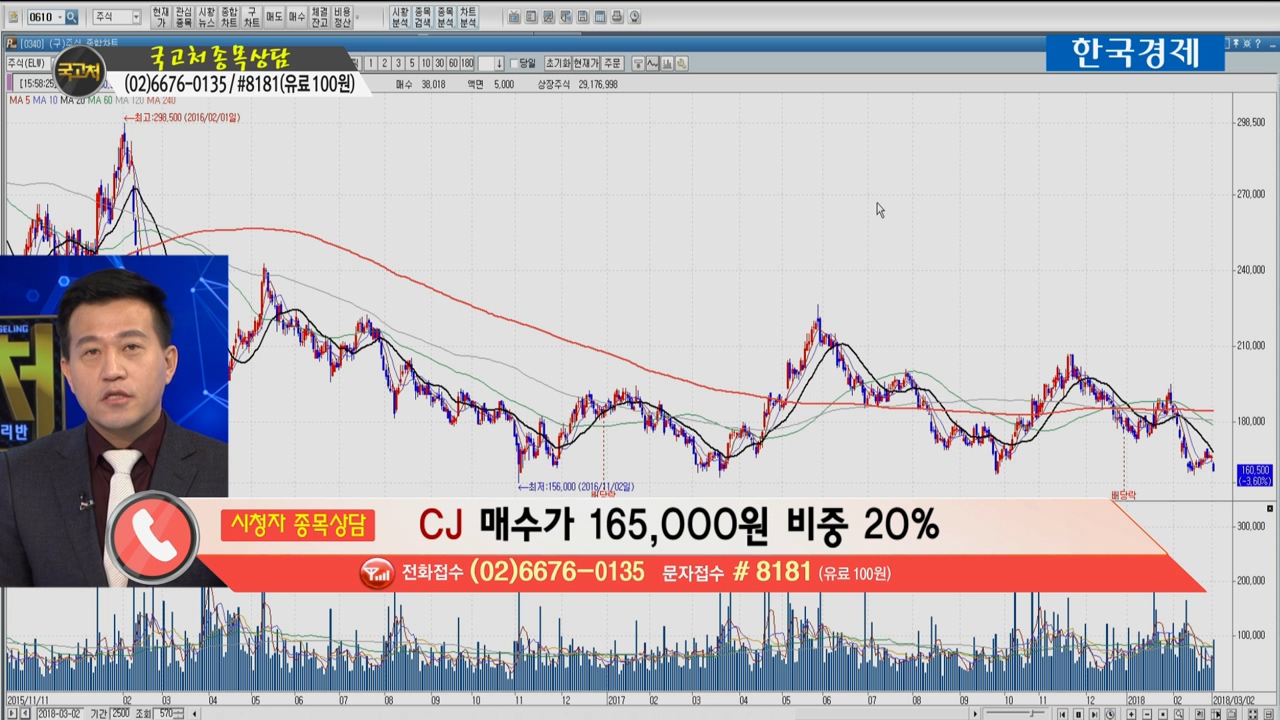Open chart settings wrench icon

681,63
